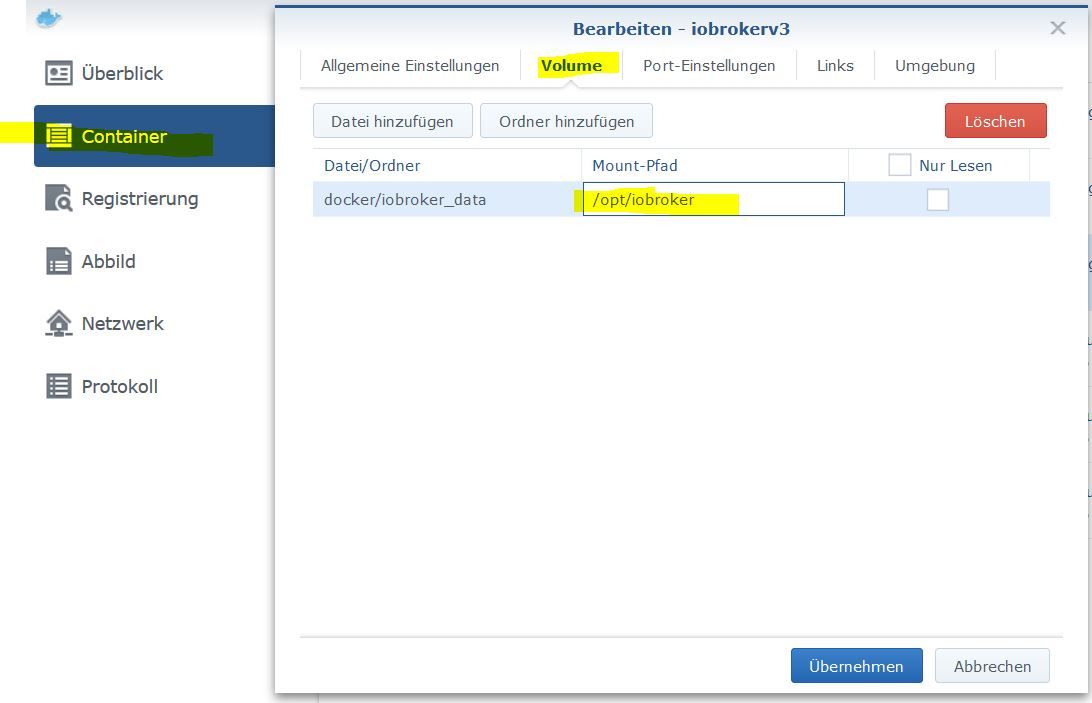The image size is (1092, 703).
Task: Go to the Links tab
Action: coord(835,65)
